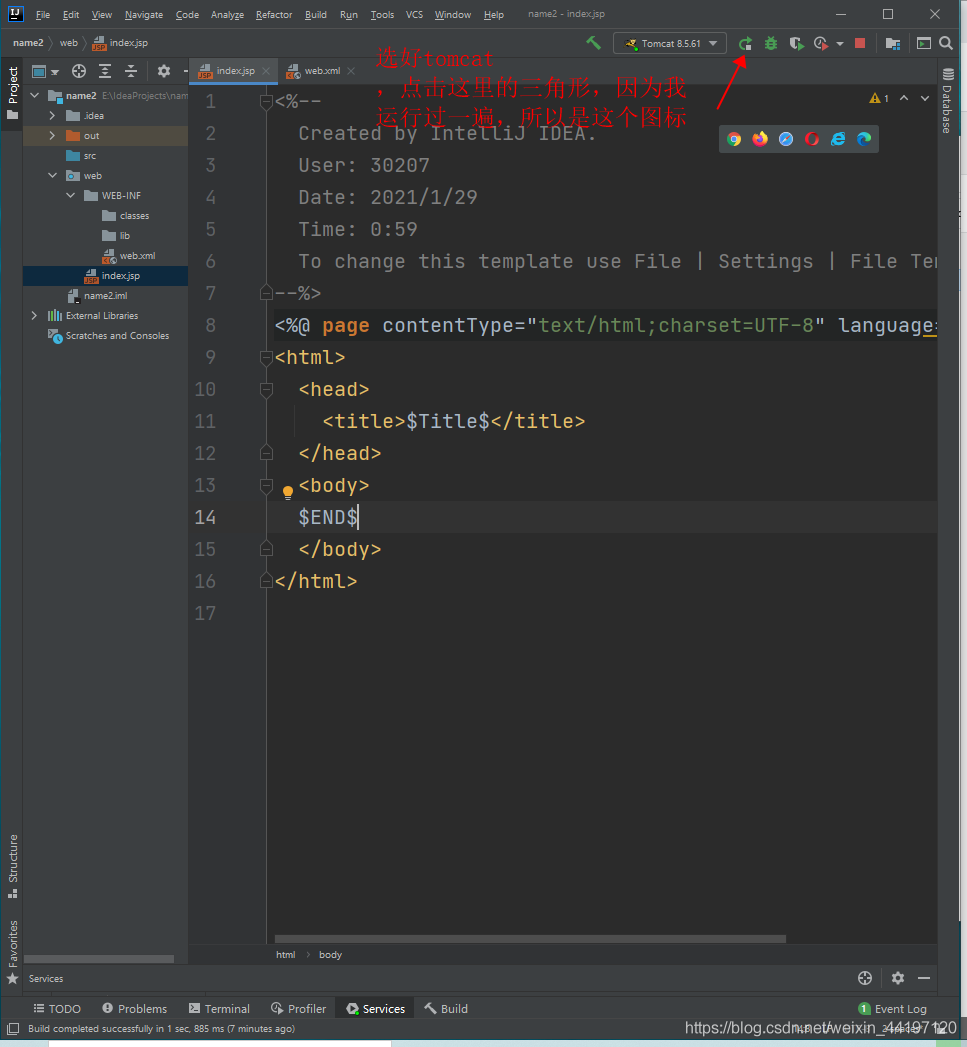Click the Search Everywhere magnifier icon

coord(946,44)
